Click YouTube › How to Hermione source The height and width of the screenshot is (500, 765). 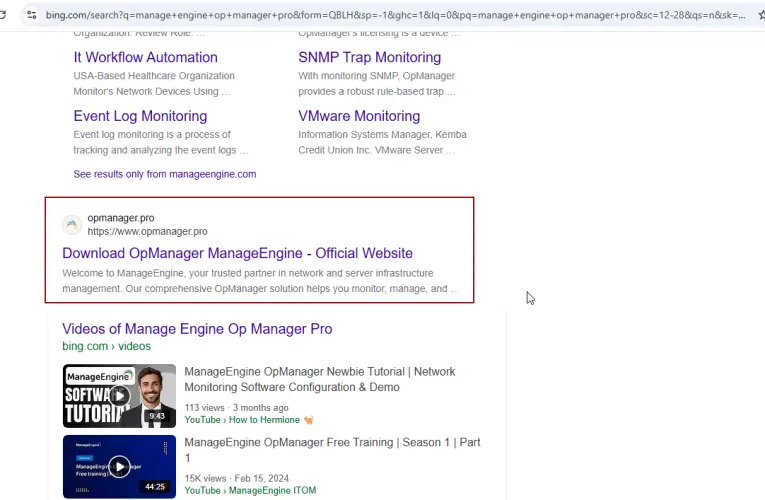tap(242, 420)
